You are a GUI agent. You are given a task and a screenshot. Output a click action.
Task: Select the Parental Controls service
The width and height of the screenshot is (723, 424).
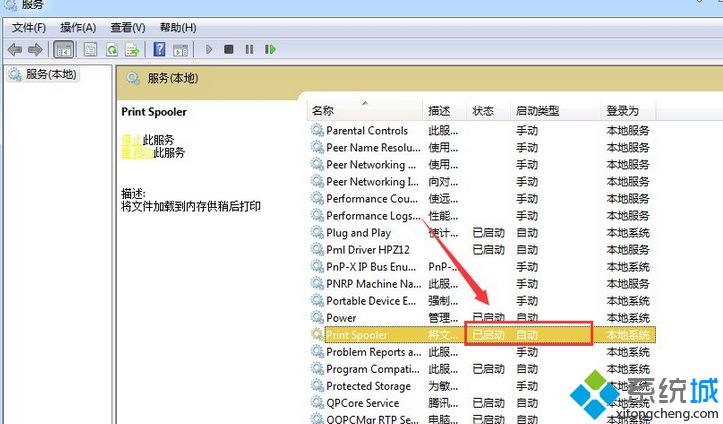482,130
